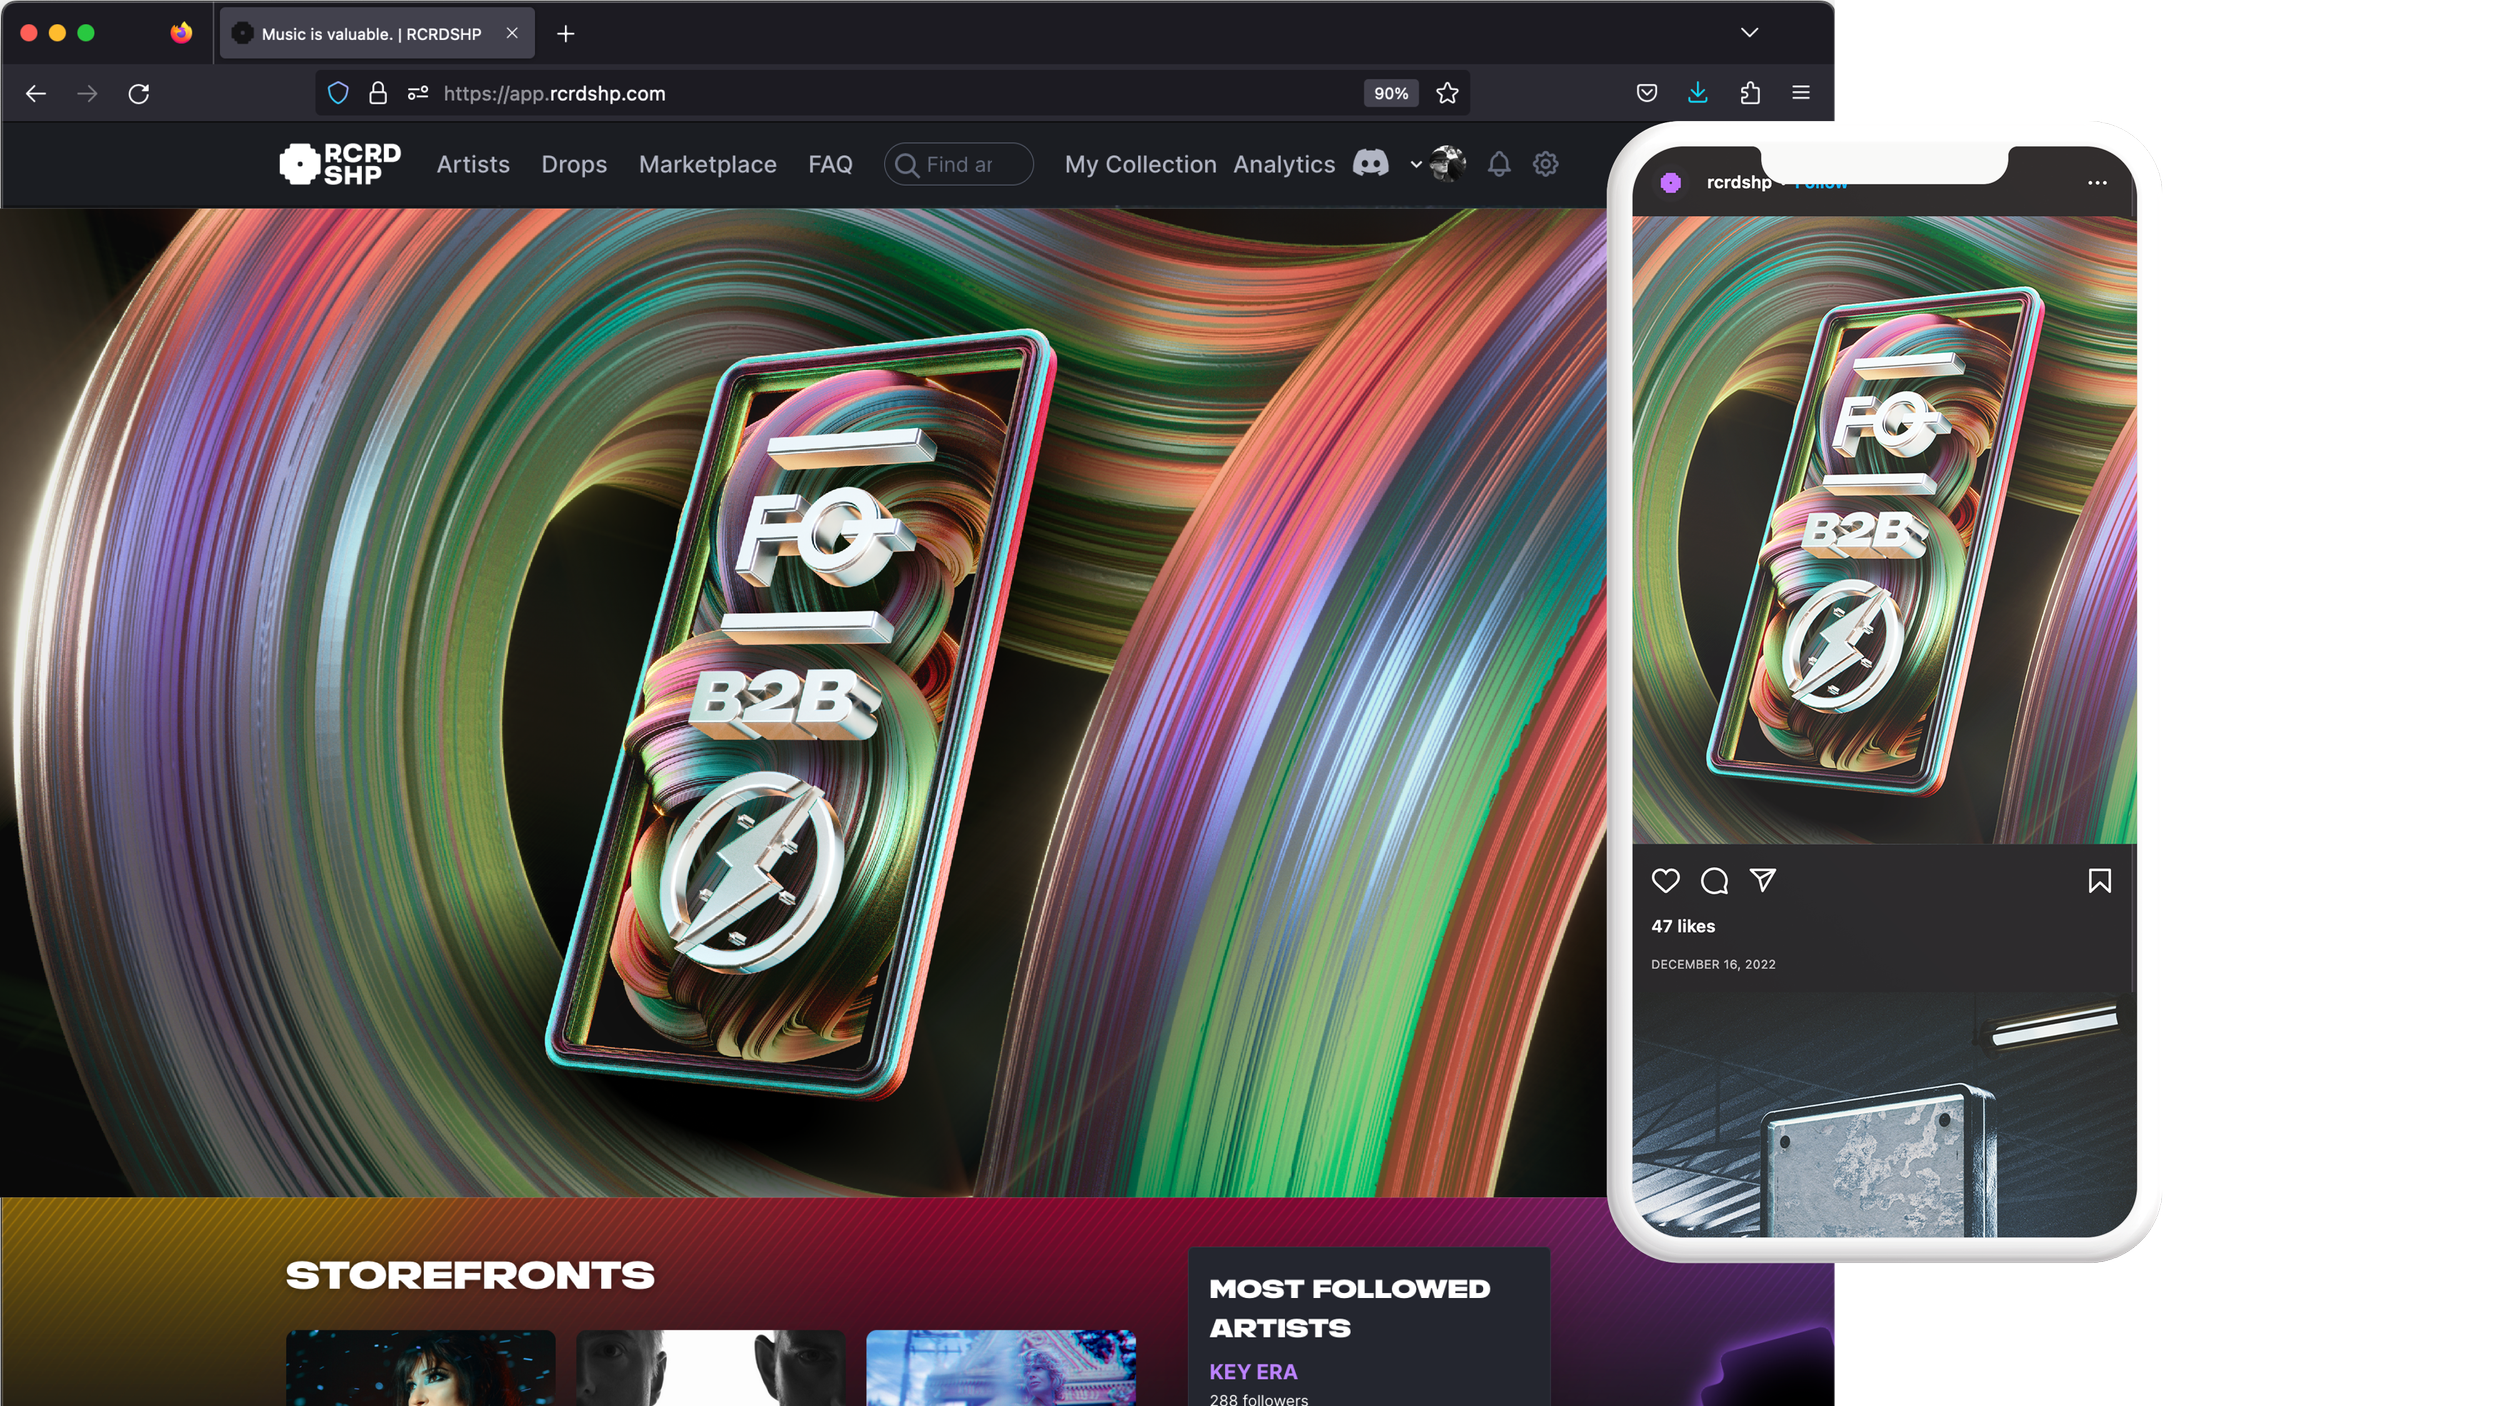The image size is (2500, 1406).
Task: Click the Firefox icon in the title bar
Action: coord(181,33)
